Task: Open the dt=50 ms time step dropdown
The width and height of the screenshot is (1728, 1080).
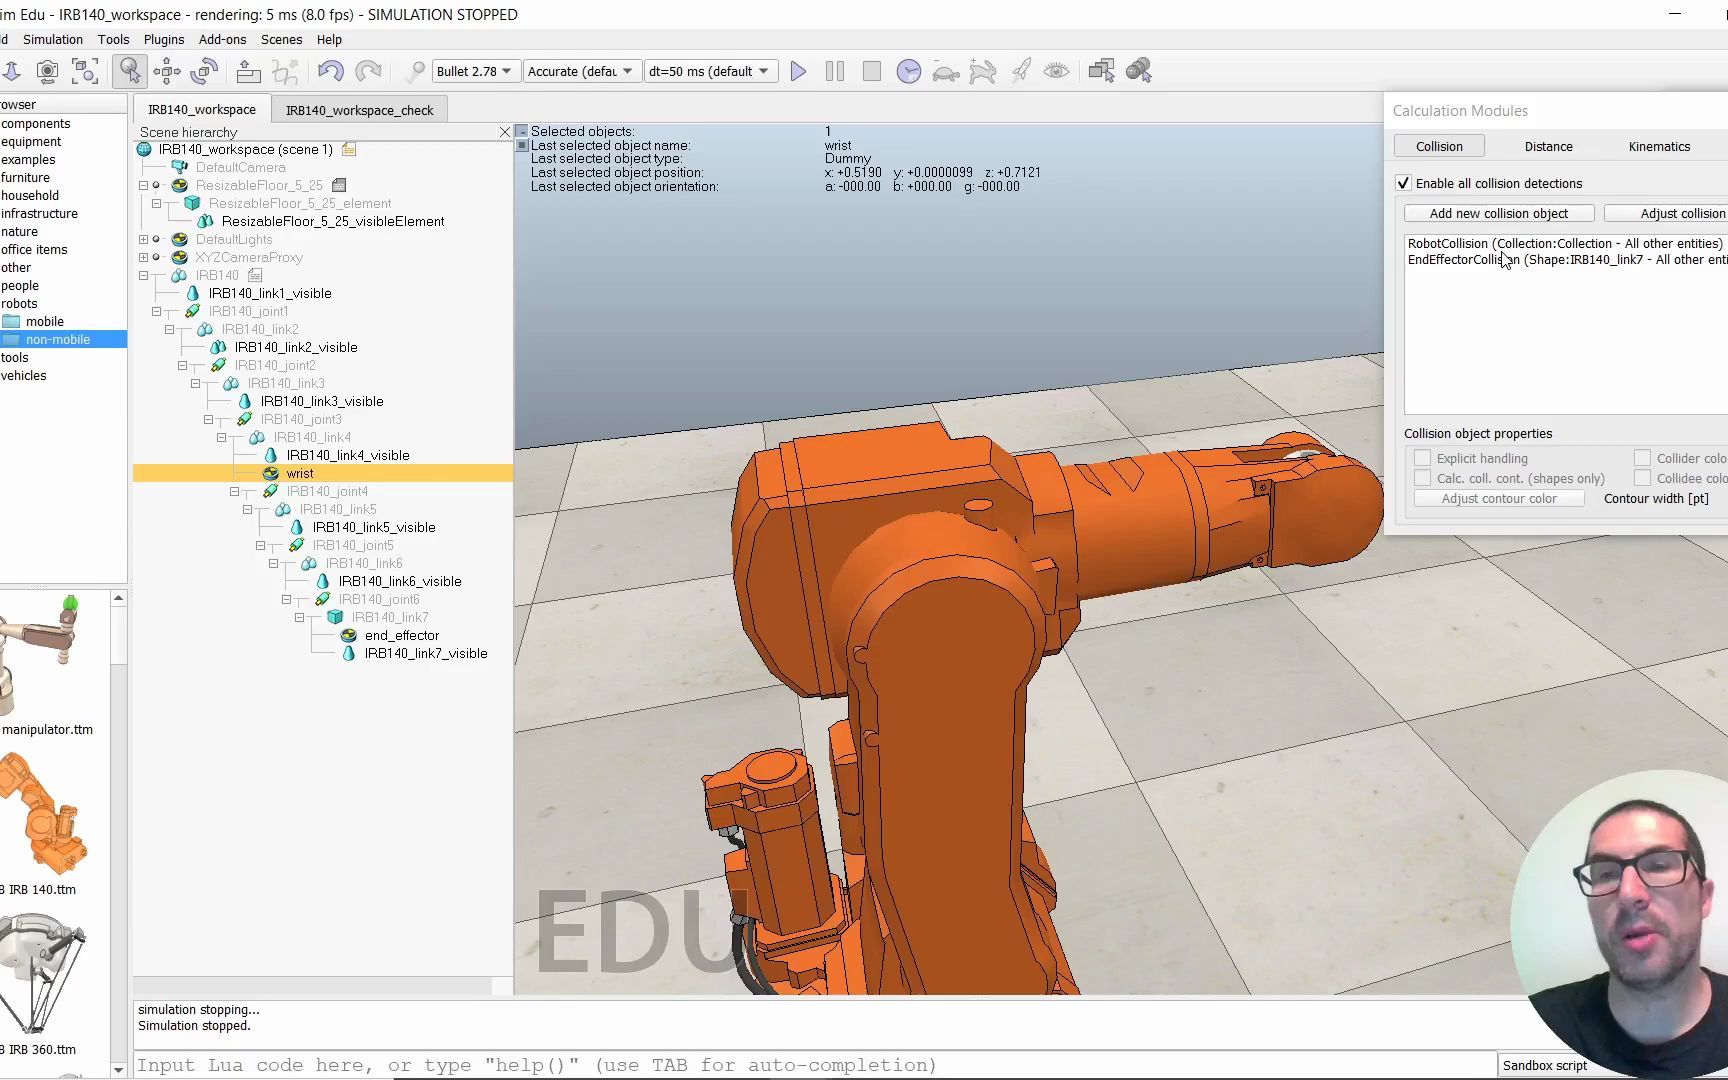Action: 710,71
